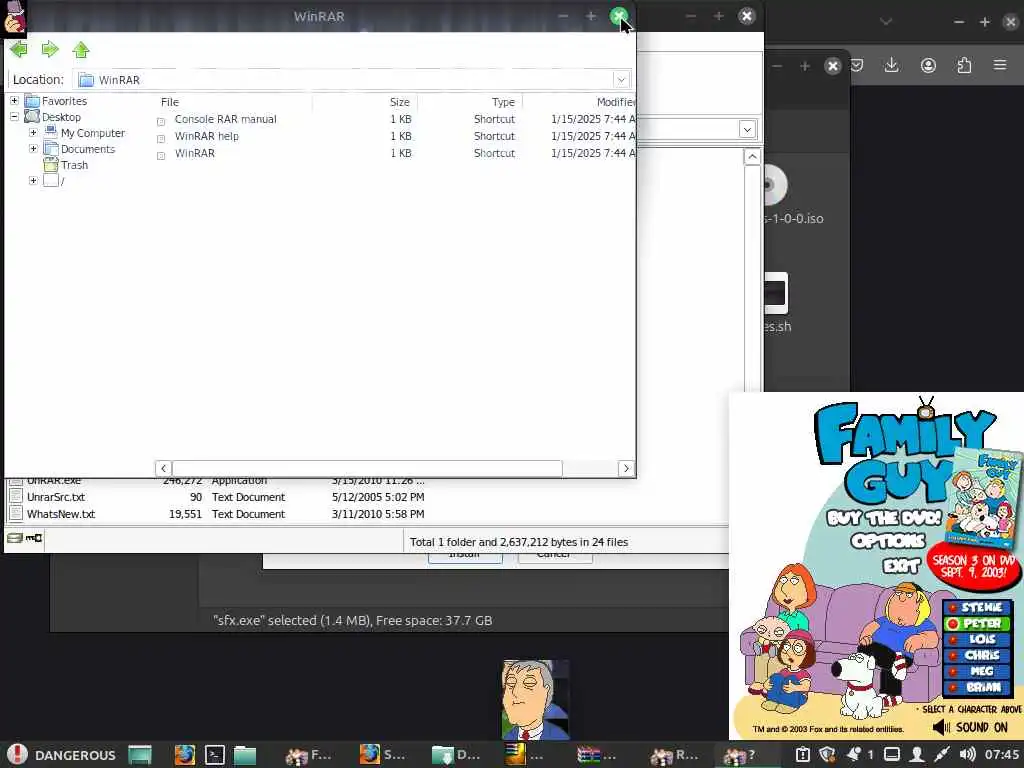Click the browser Pocket shield icon
The height and width of the screenshot is (768, 1024).
point(857,65)
